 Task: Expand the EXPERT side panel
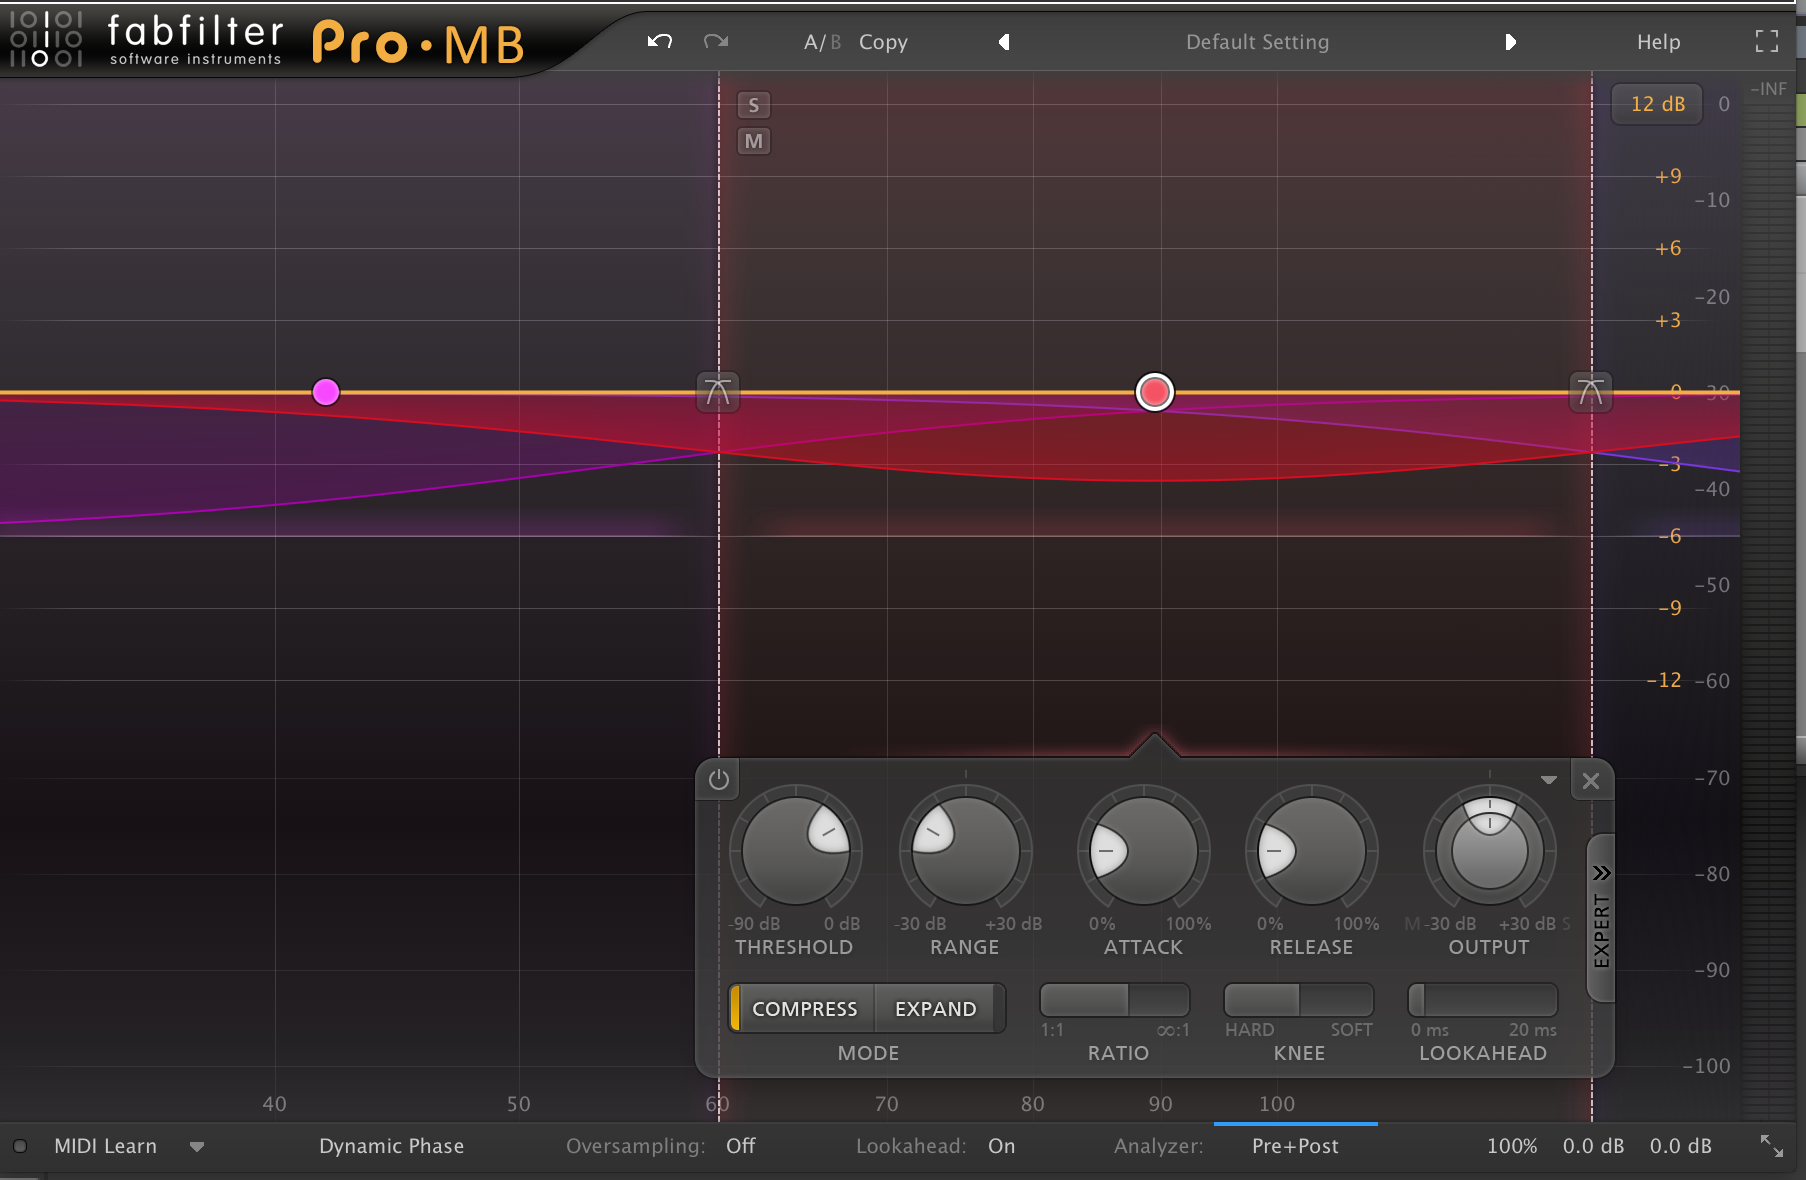(x=1601, y=917)
